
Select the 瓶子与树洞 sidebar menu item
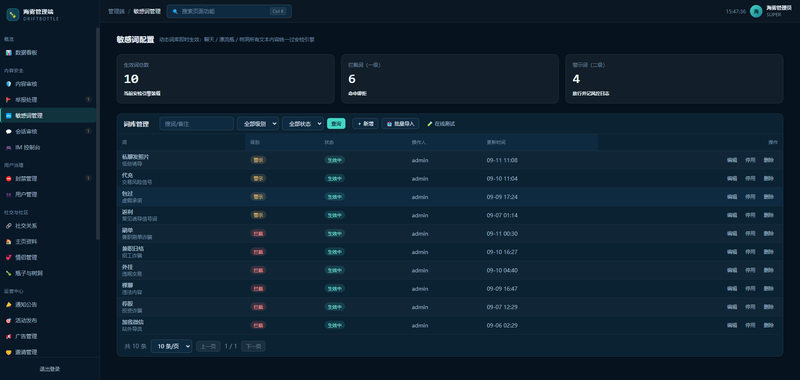[47, 273]
